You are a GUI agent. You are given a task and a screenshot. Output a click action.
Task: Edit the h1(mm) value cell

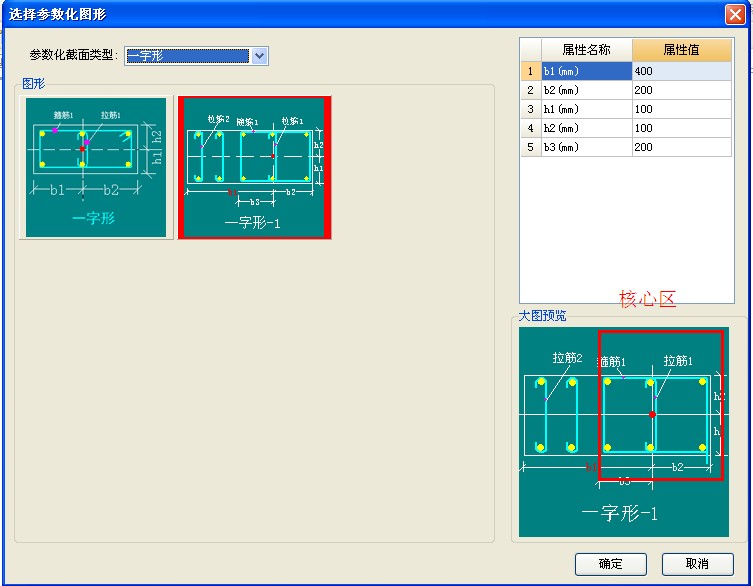(681, 109)
